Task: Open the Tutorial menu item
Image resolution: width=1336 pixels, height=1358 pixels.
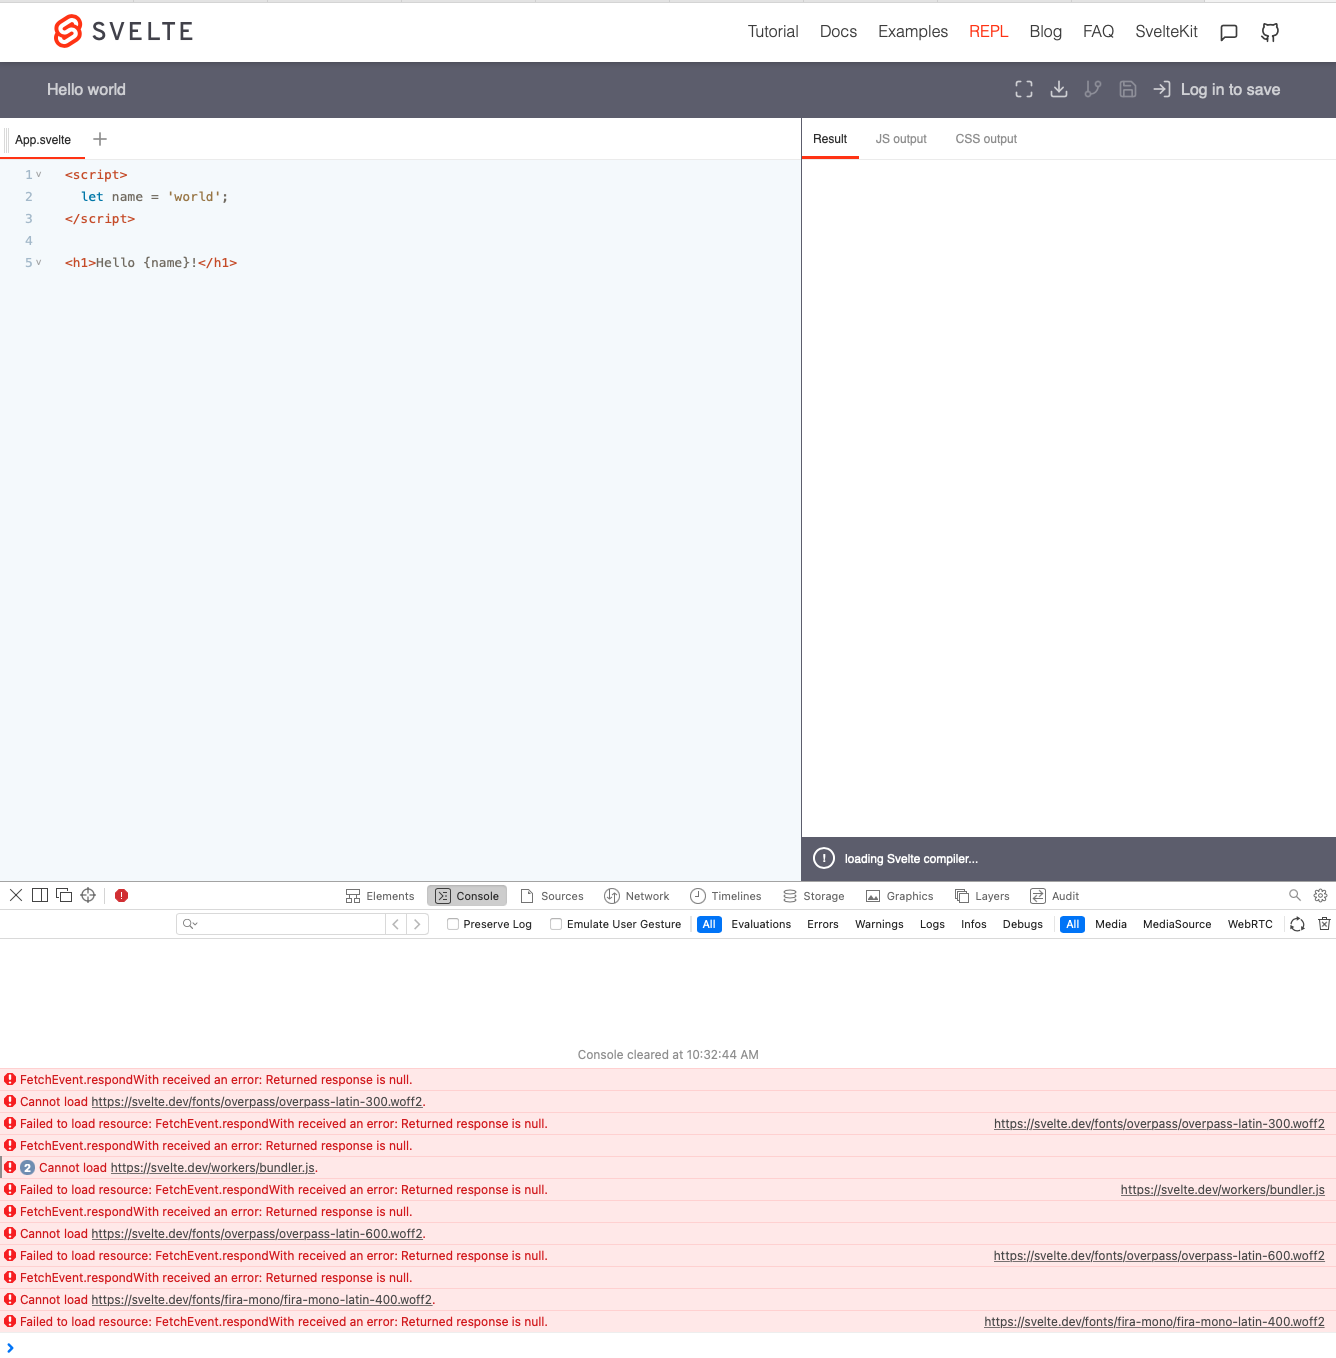Action: (772, 31)
